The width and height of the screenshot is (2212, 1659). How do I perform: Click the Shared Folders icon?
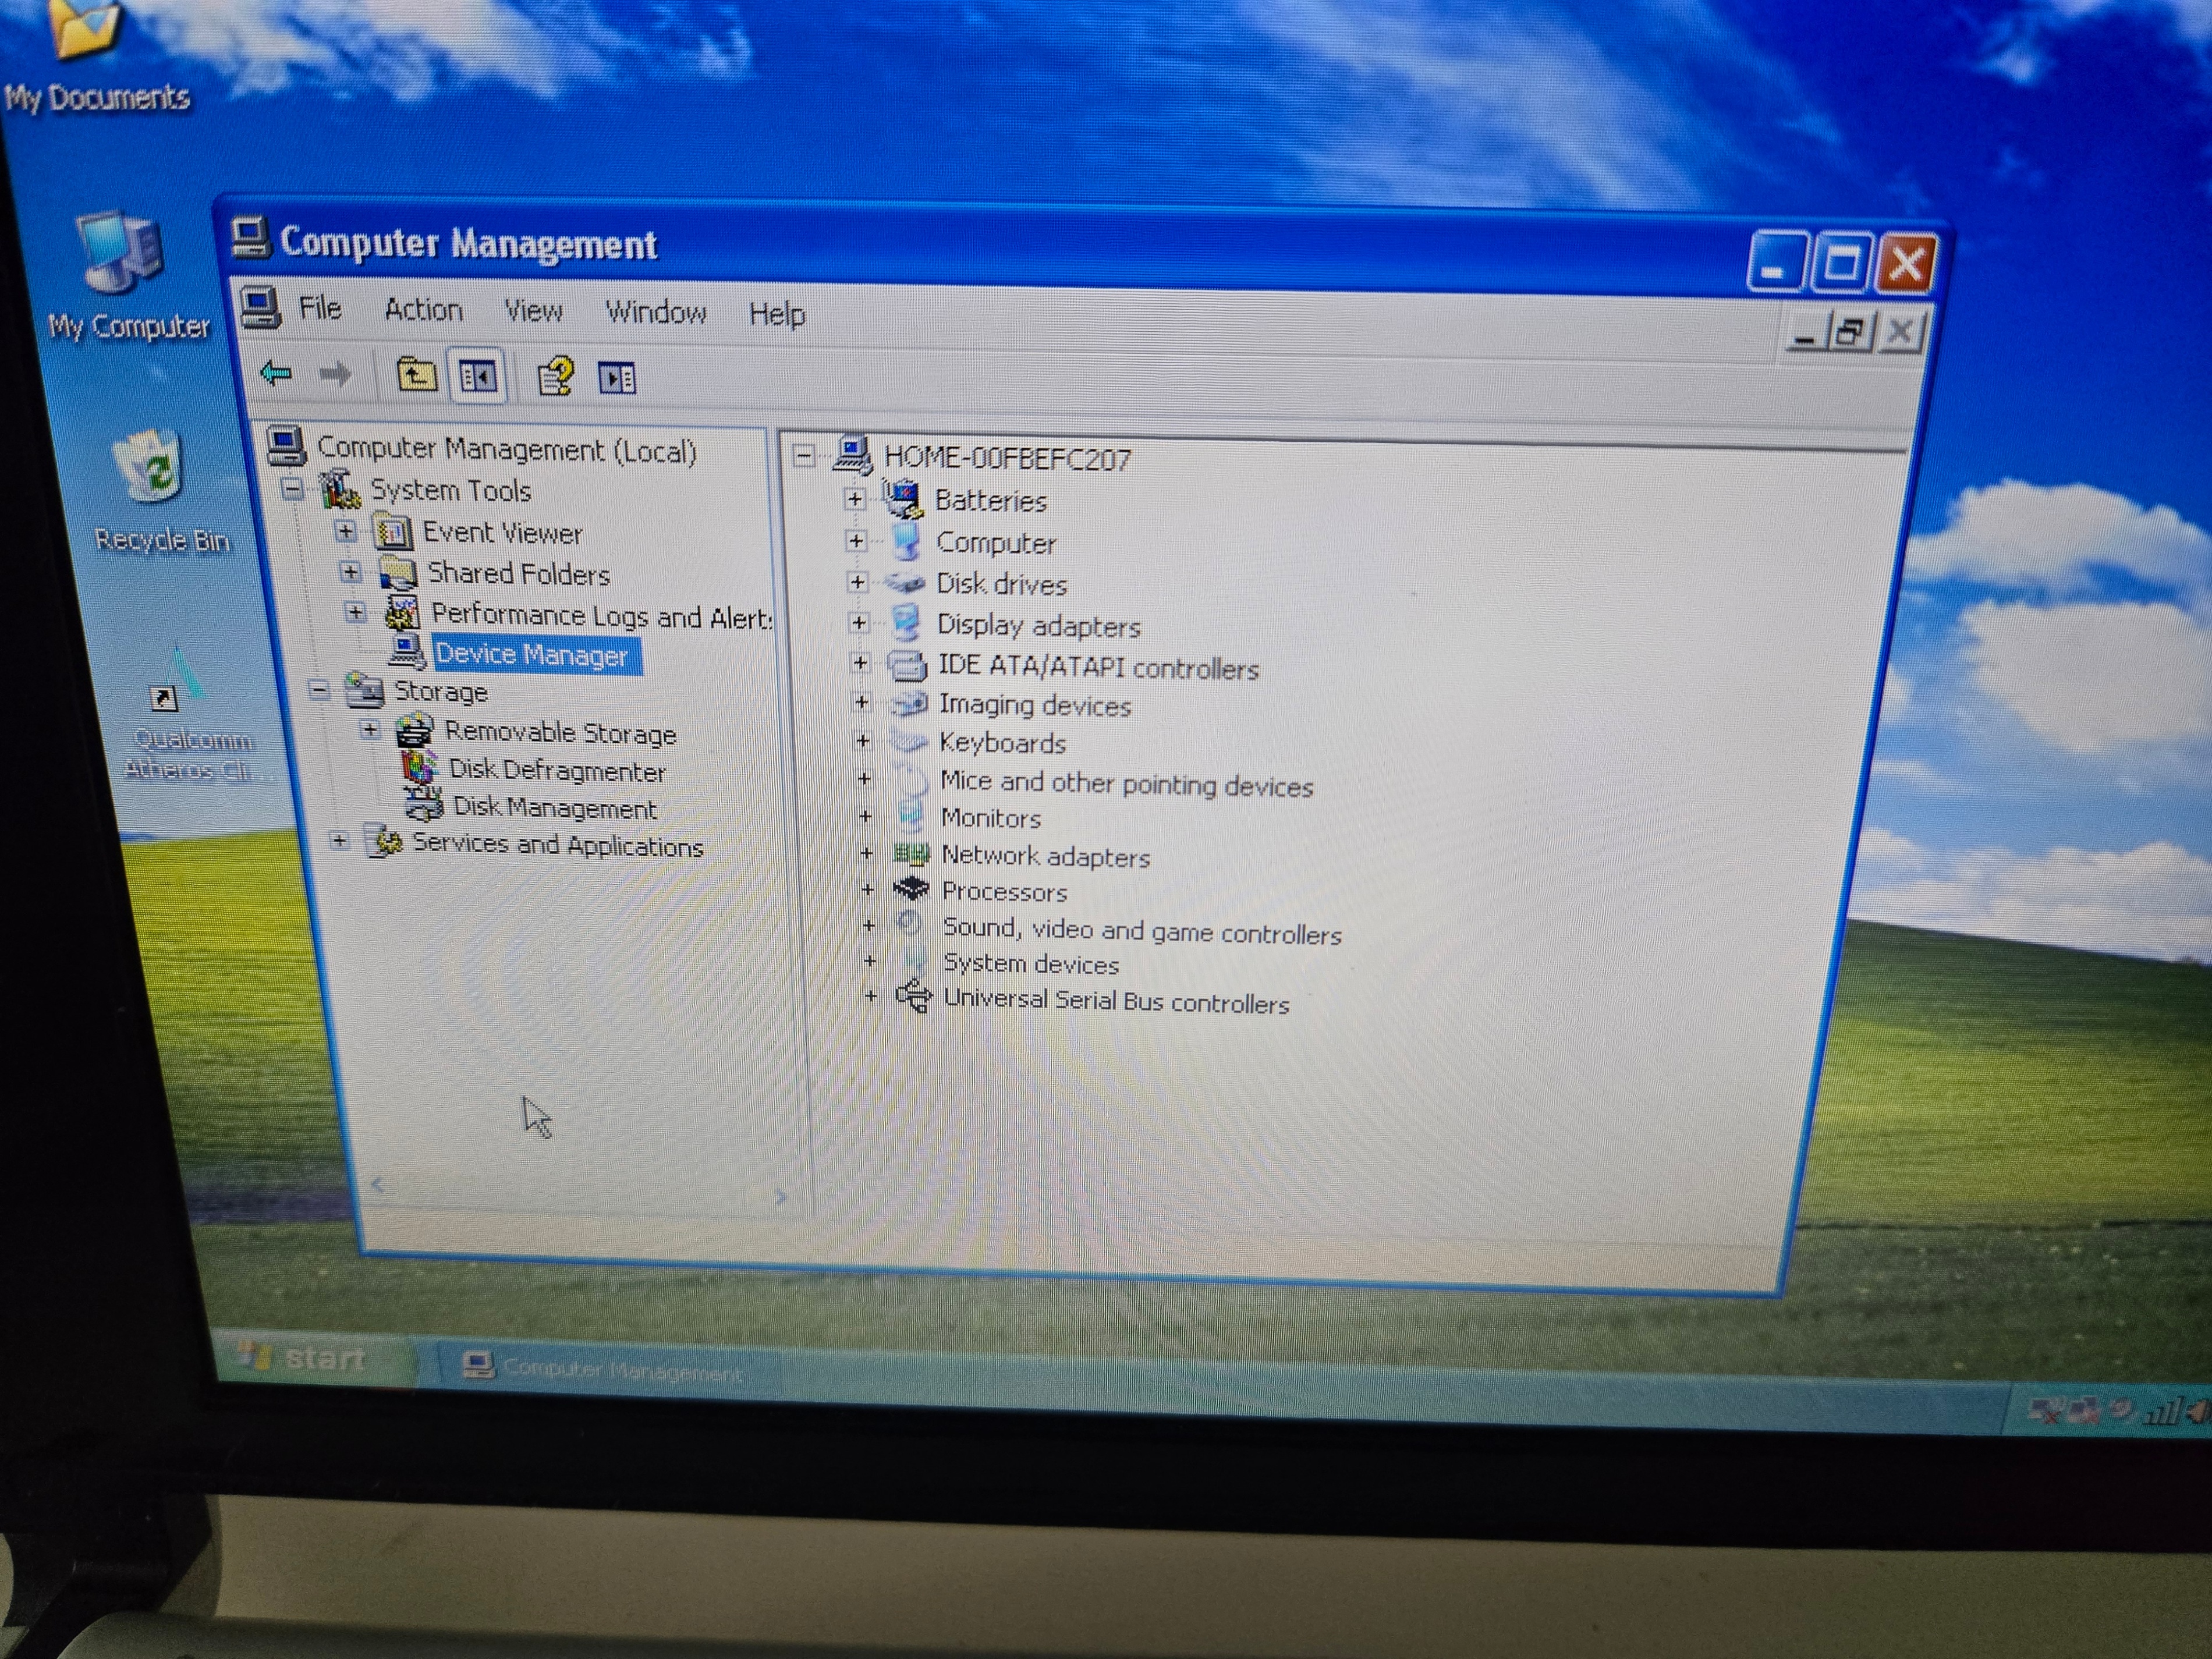(397, 573)
